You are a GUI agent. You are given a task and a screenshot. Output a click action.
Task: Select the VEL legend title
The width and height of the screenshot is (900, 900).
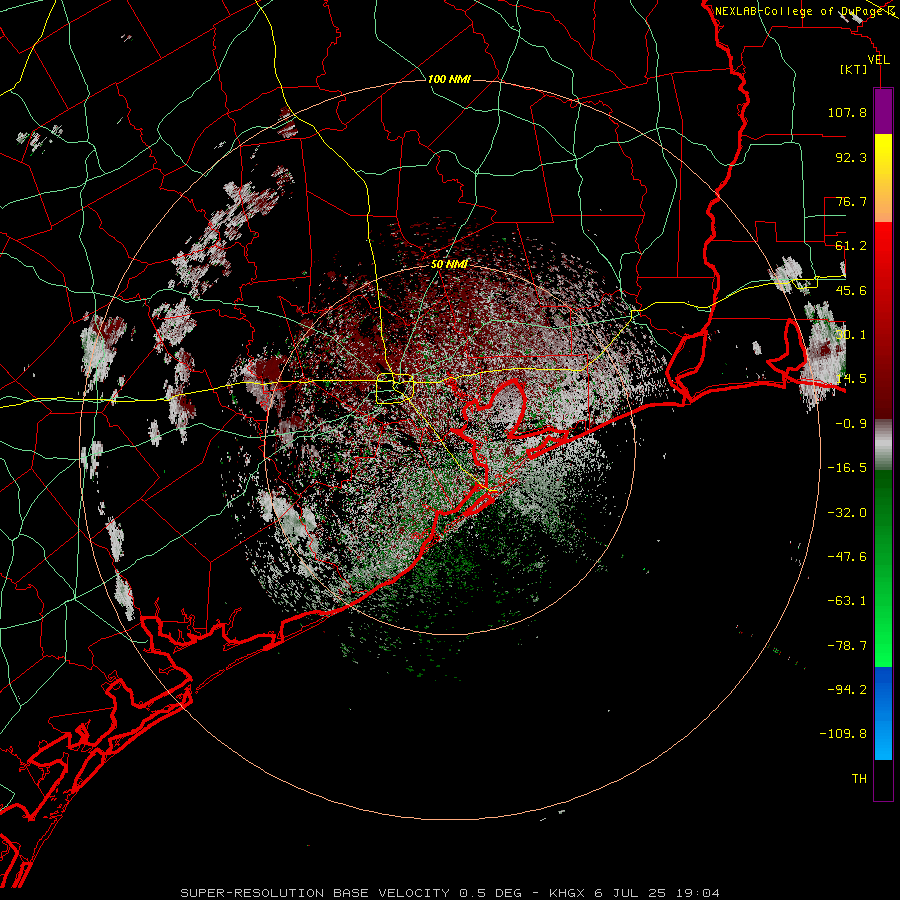click(878, 60)
